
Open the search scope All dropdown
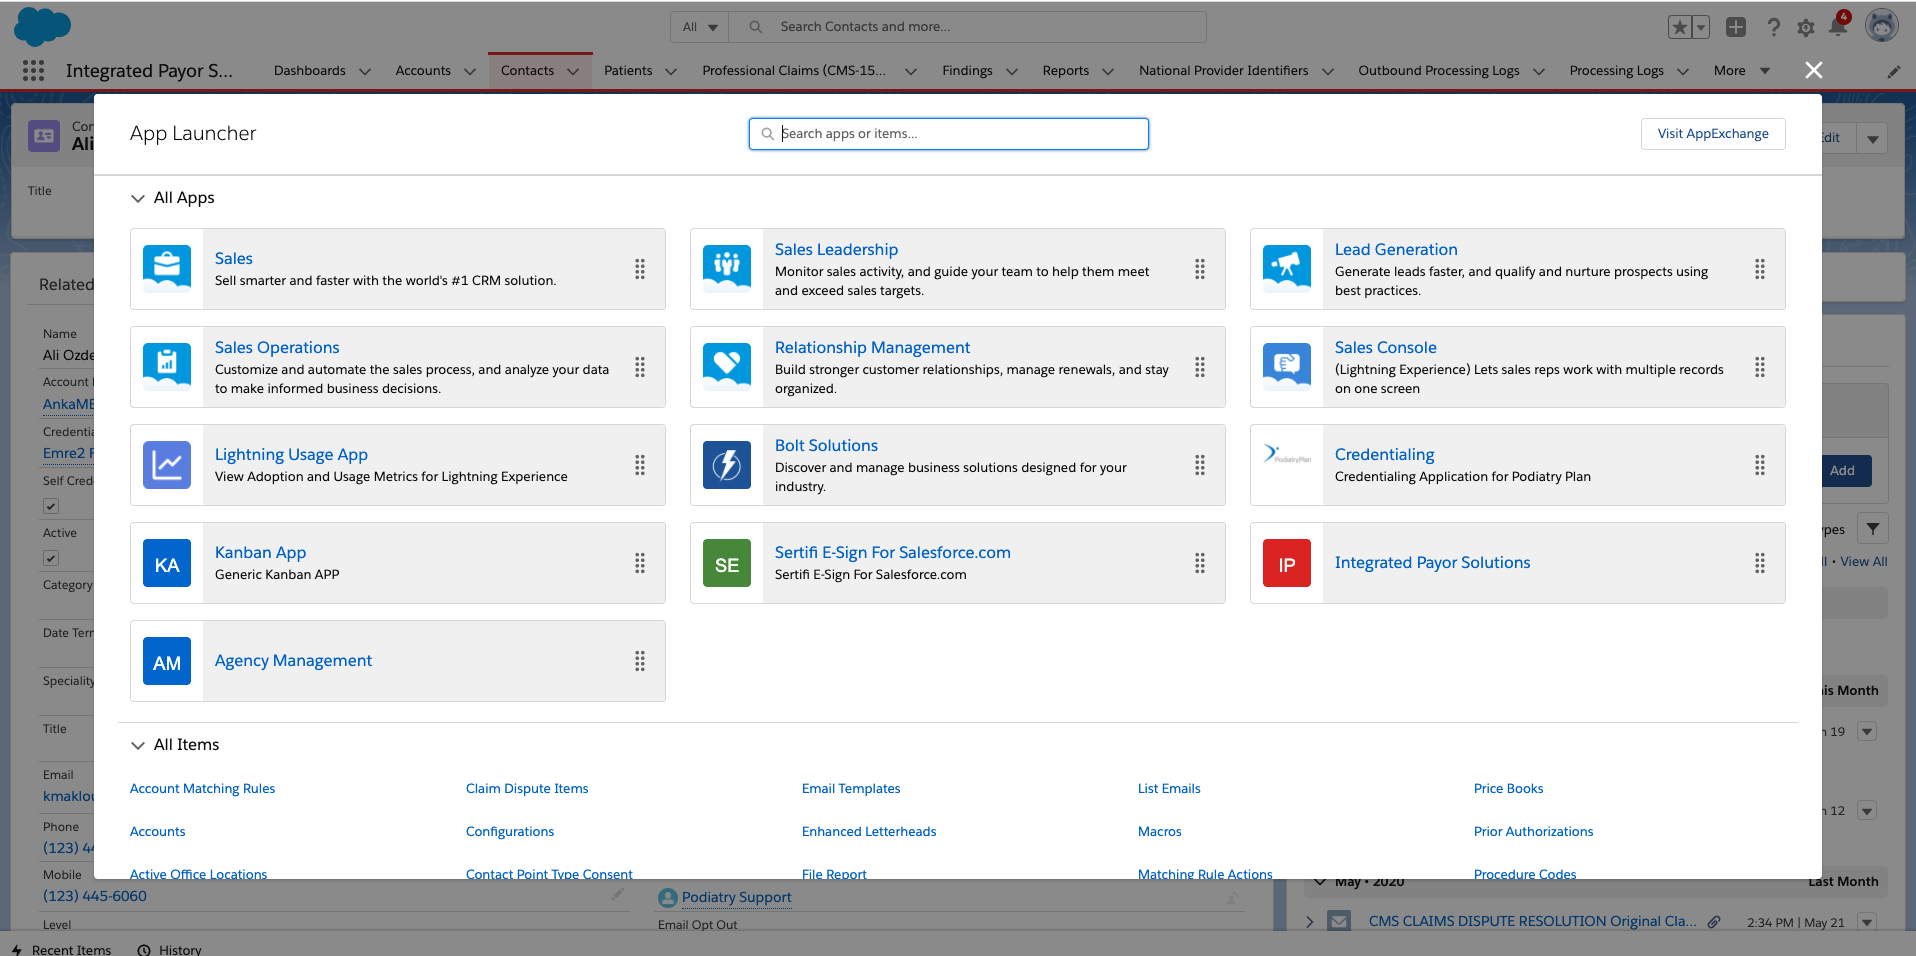700,27
